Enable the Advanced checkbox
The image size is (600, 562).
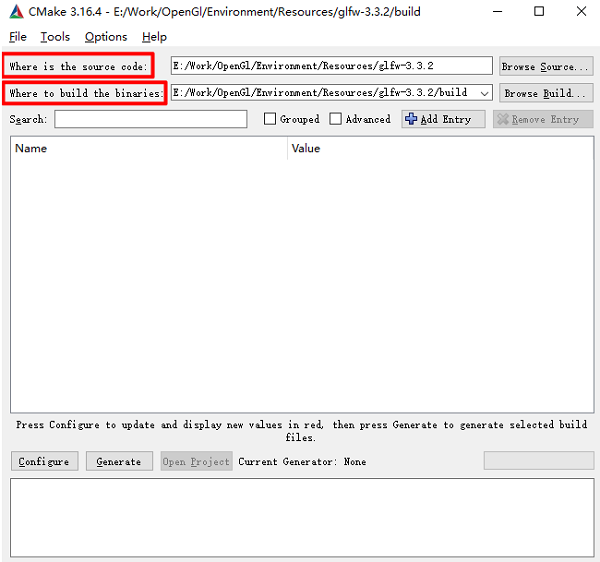pos(336,119)
